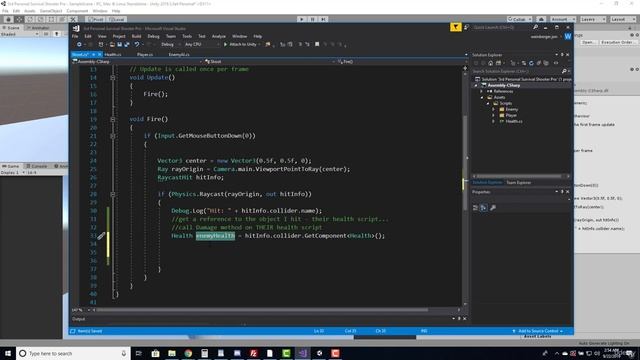
Task: Switch to Health.cs editor tab
Action: 113,54
